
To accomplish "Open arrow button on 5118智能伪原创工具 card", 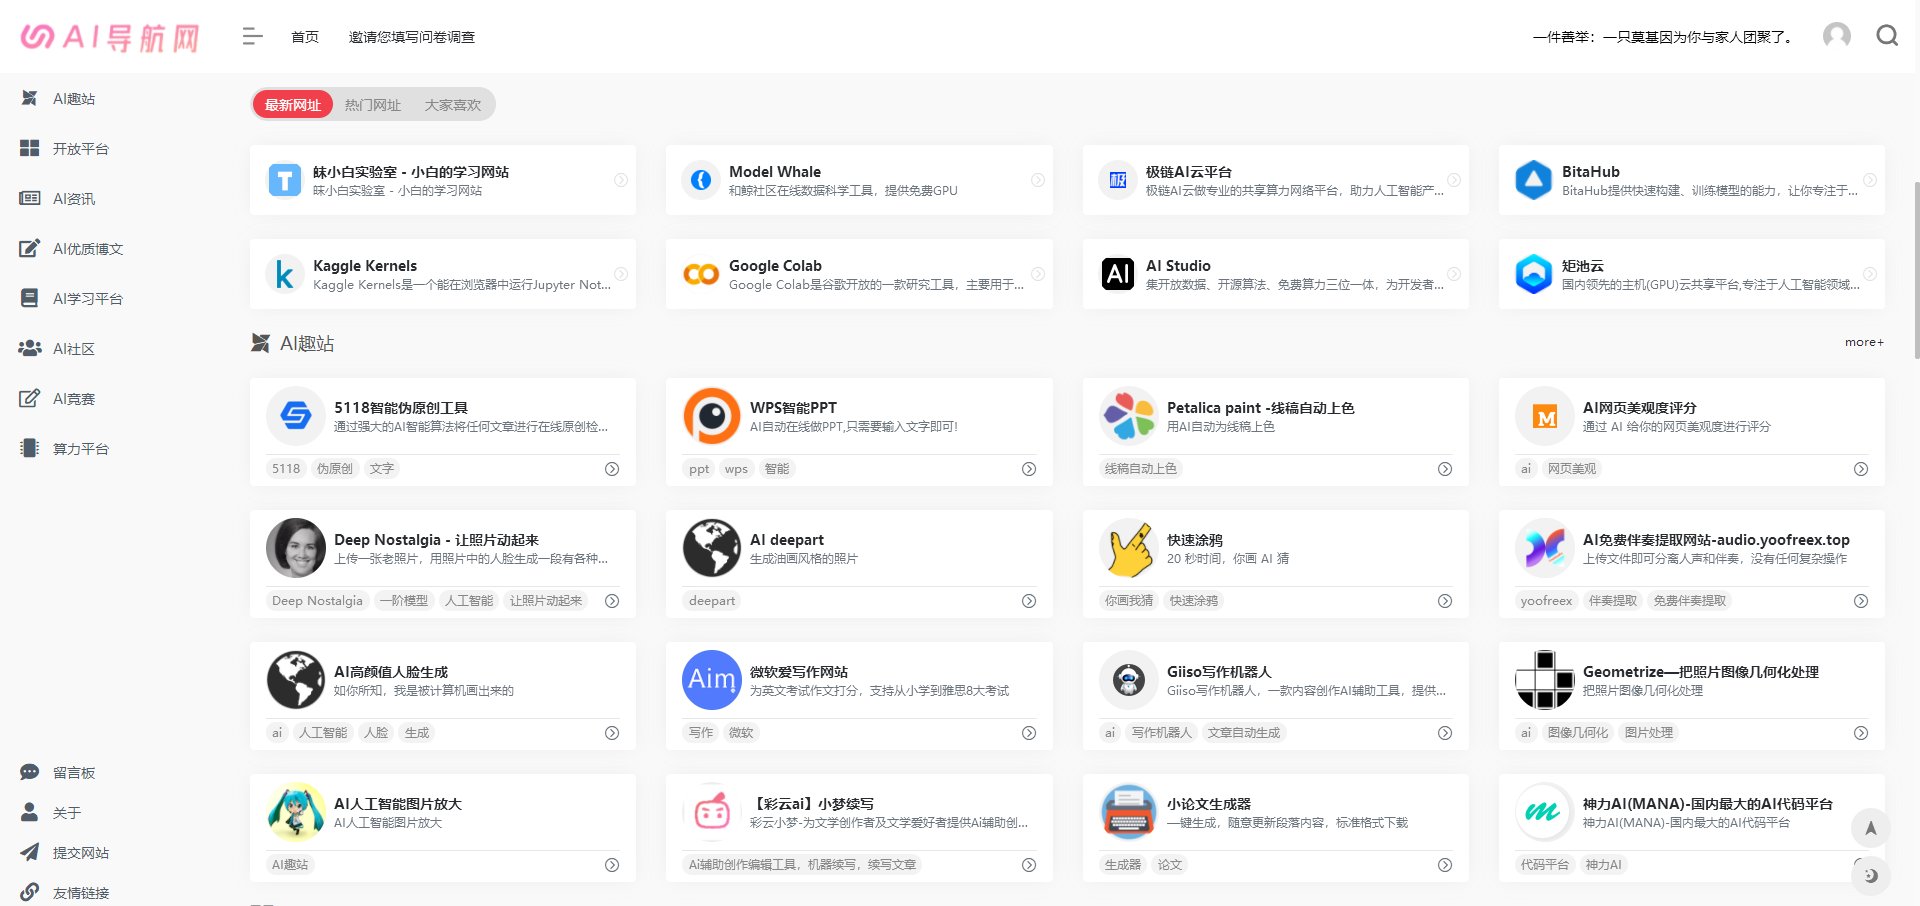I will [x=612, y=469].
